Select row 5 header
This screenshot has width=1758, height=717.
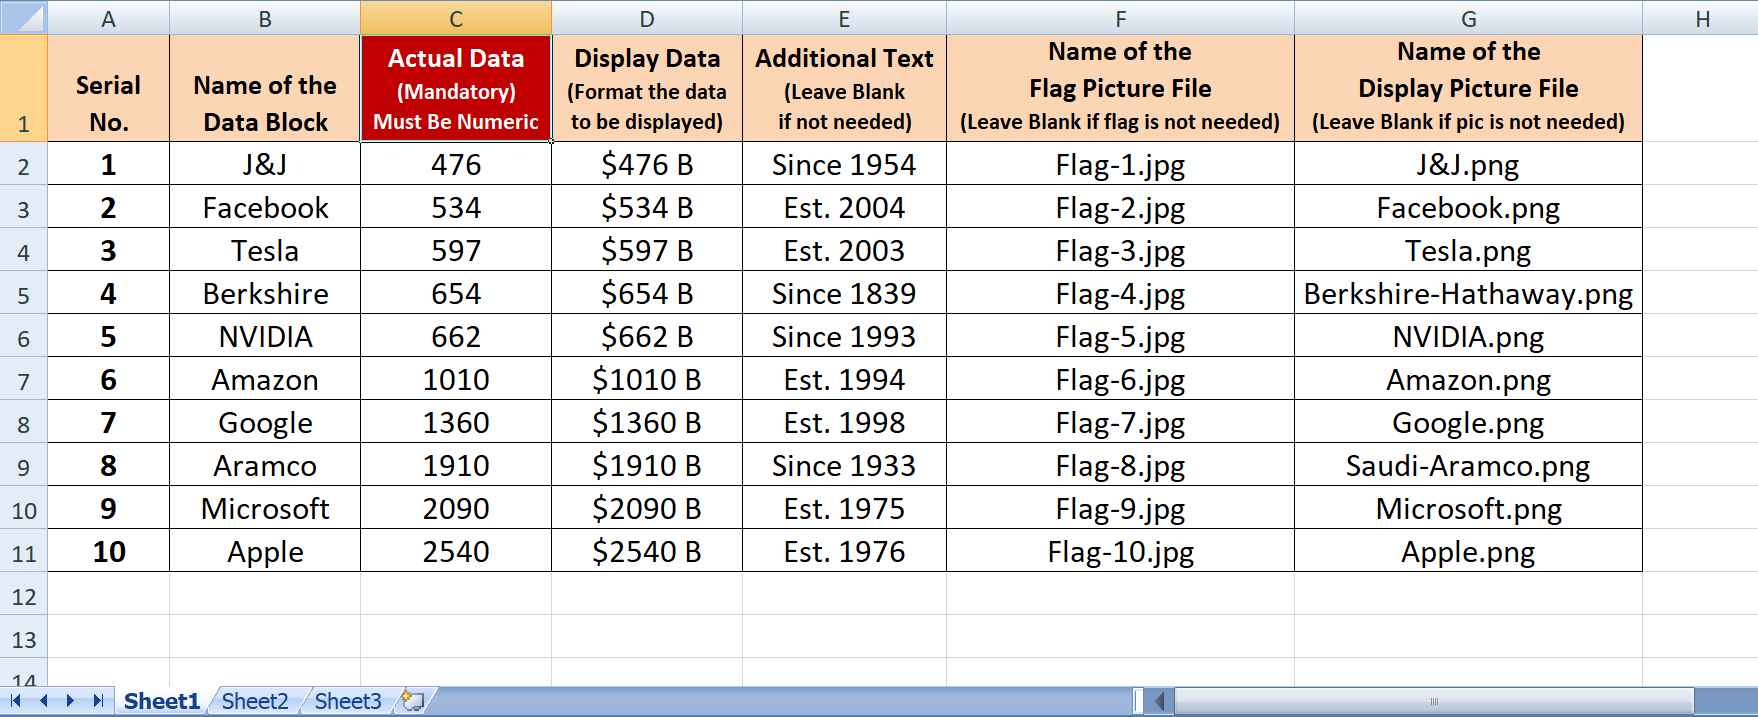pos(23,293)
